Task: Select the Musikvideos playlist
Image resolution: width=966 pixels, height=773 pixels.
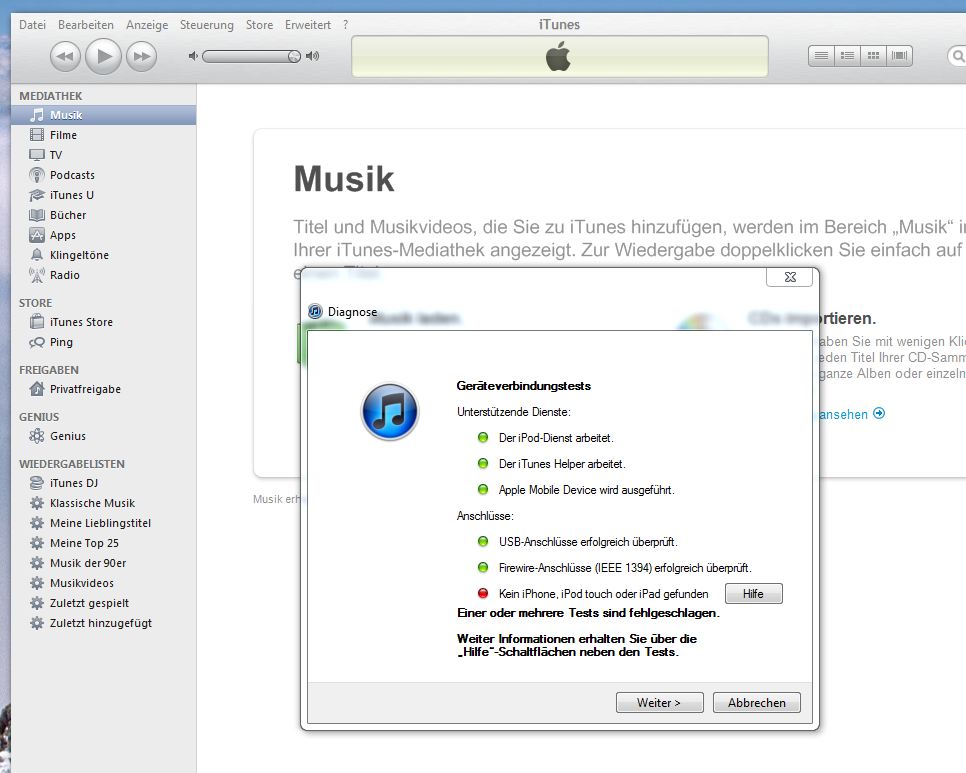Action: (104, 583)
